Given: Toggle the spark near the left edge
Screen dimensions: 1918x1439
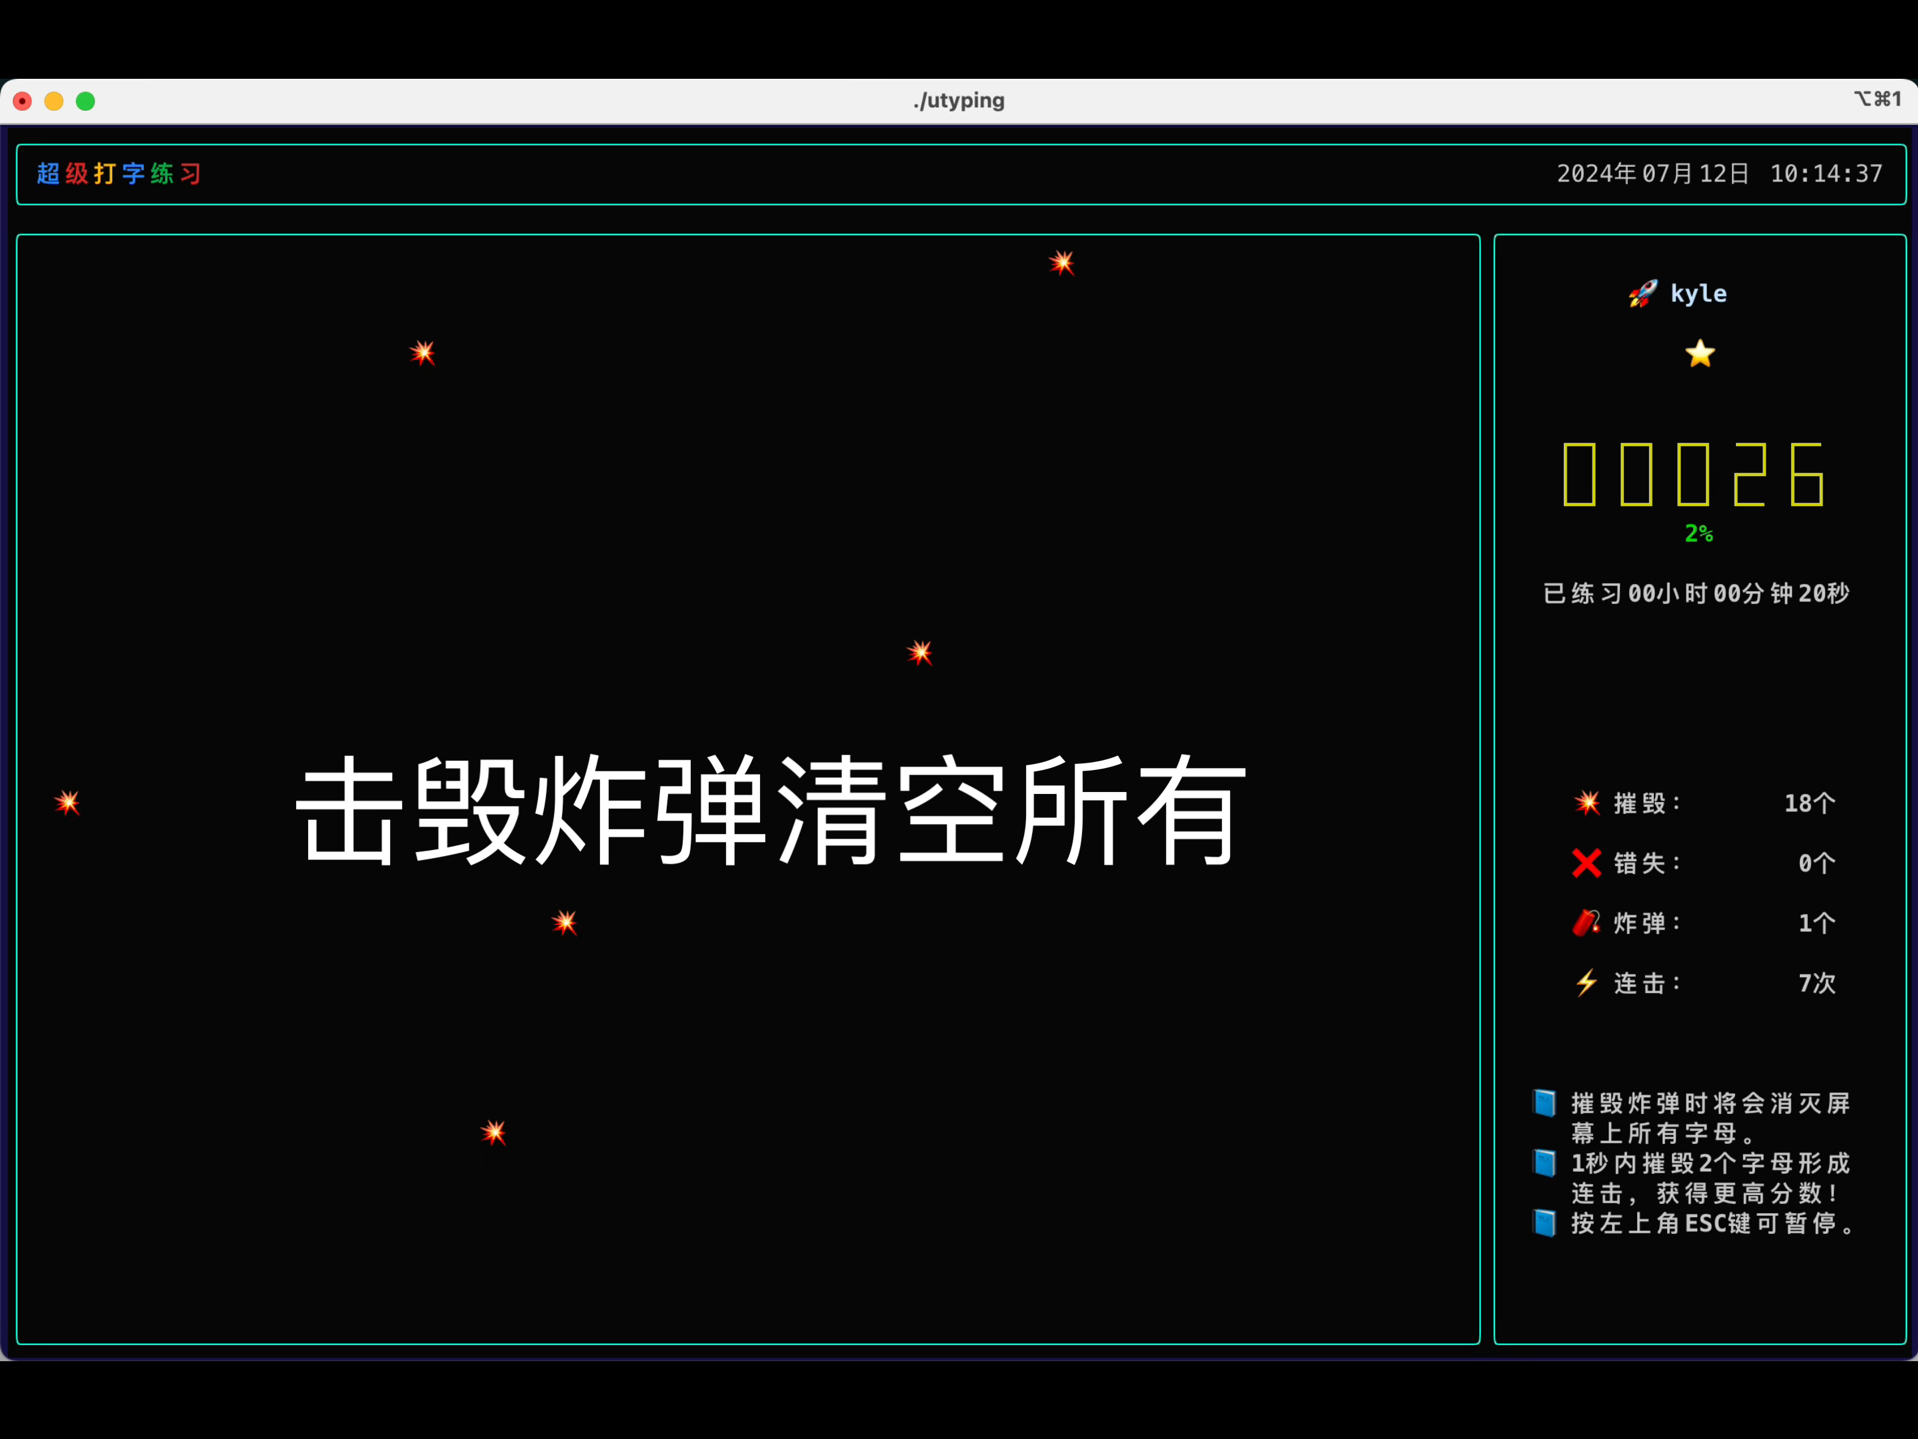Looking at the screenshot, I should (68, 801).
